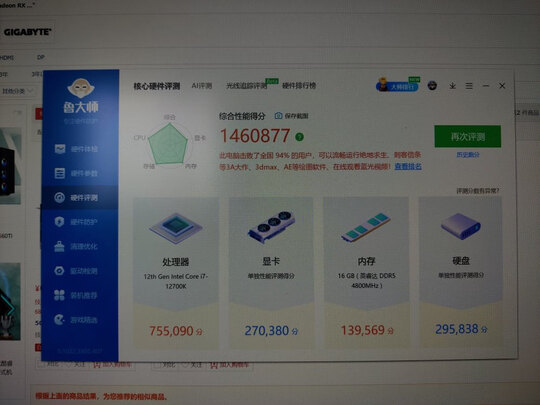Switch to 硬件排行榜 tab

[299, 85]
